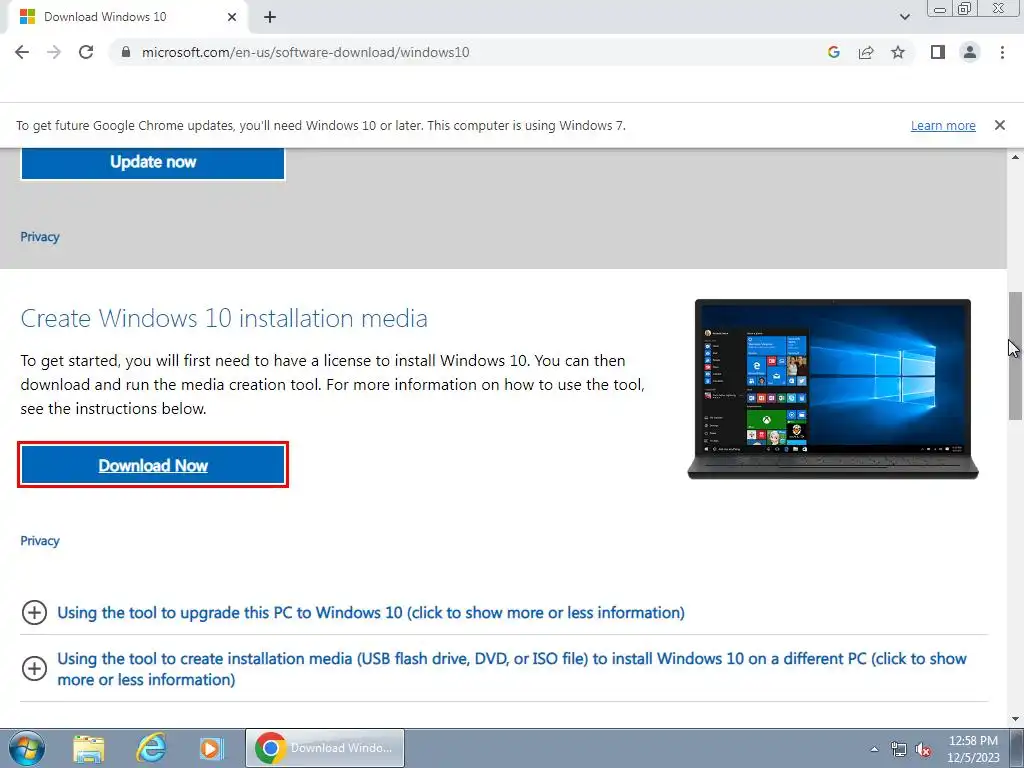The image size is (1024, 768).
Task: Open the side panel icon
Action: coord(938,52)
